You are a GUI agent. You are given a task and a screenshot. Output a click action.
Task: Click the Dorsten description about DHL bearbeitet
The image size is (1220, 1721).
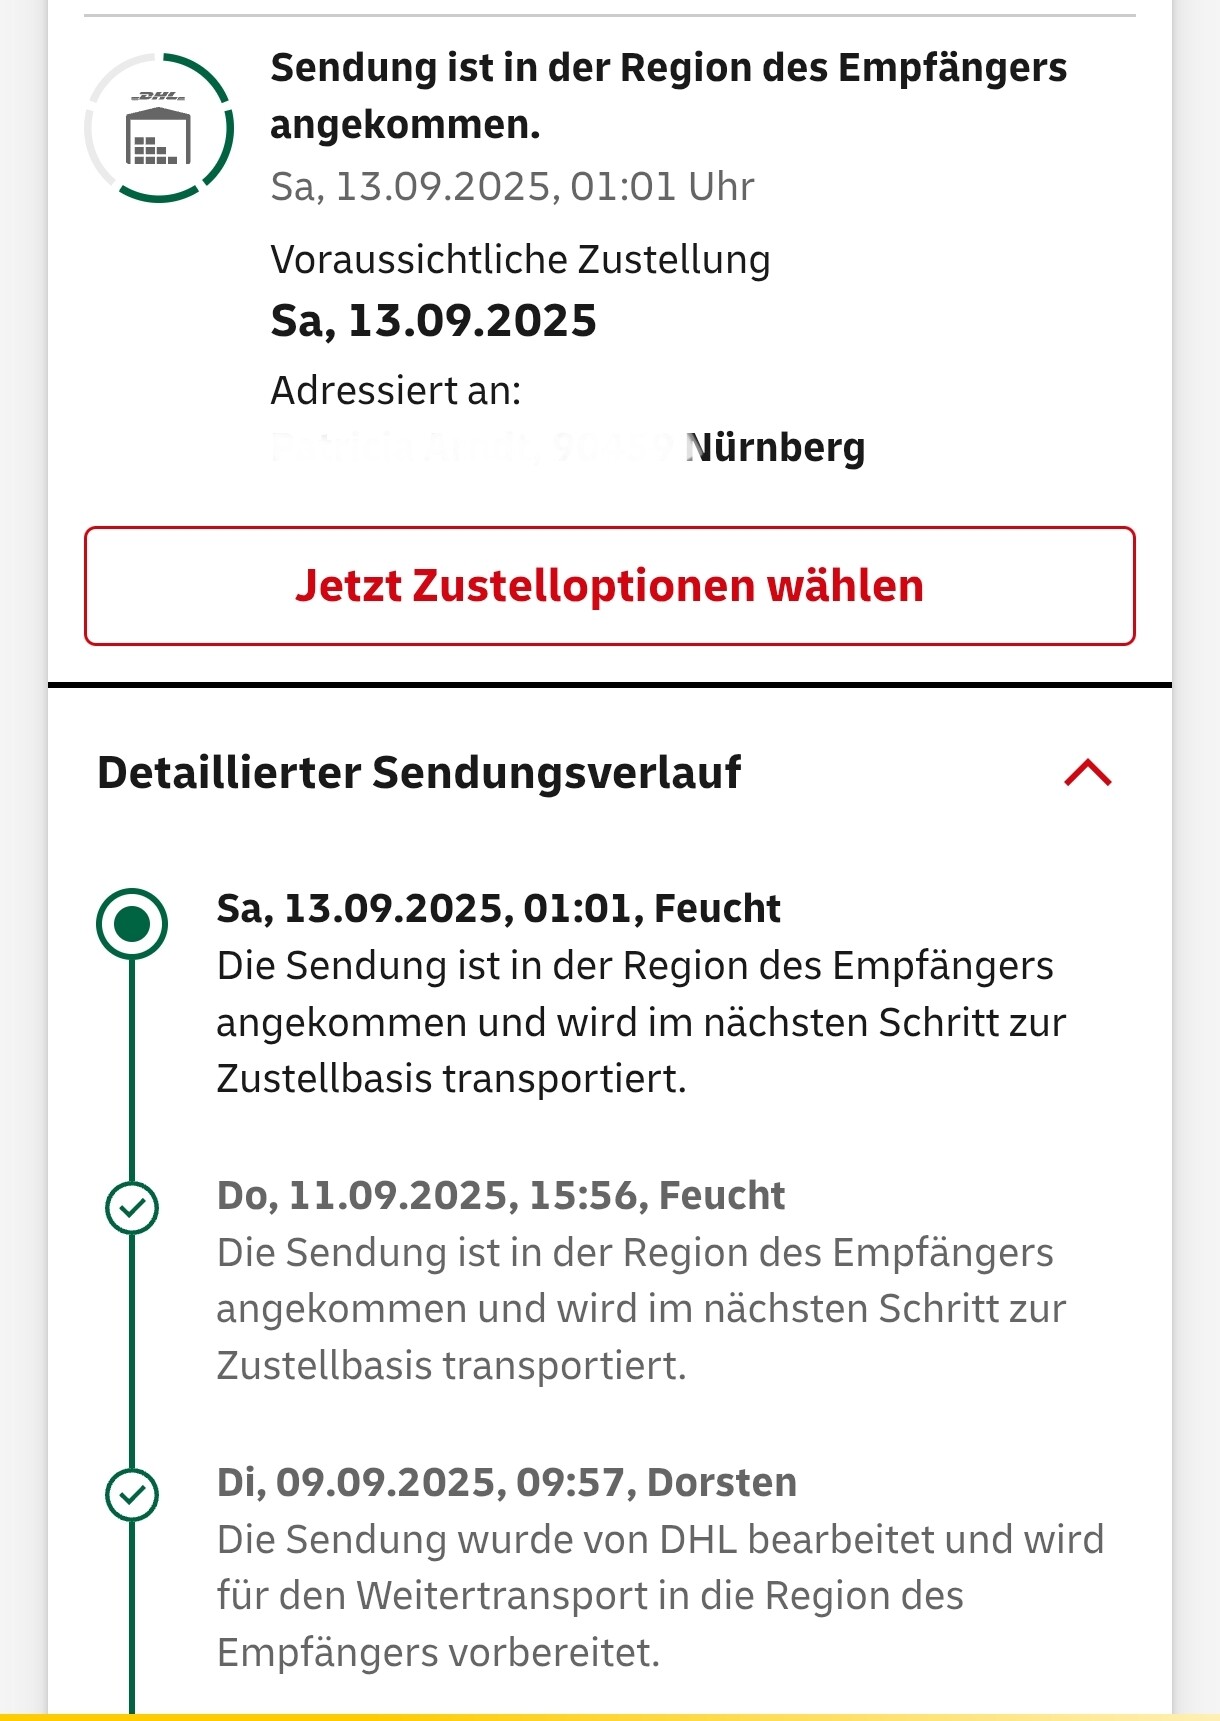point(660,1596)
